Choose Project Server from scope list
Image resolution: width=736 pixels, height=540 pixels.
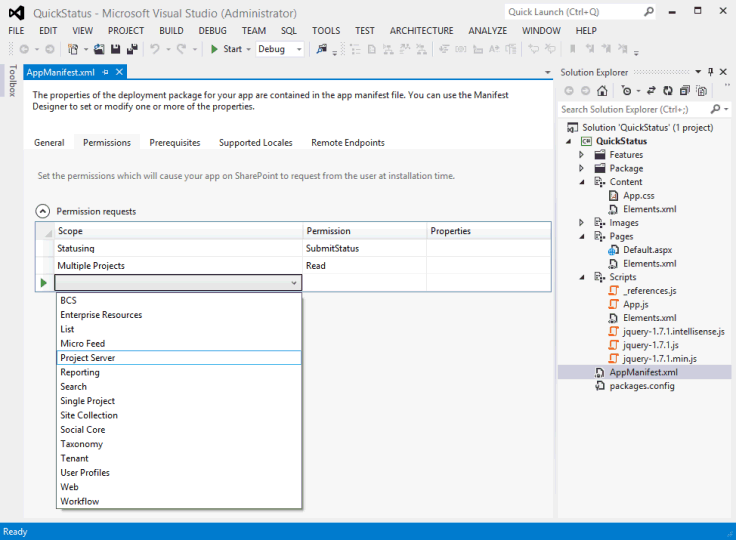88,358
